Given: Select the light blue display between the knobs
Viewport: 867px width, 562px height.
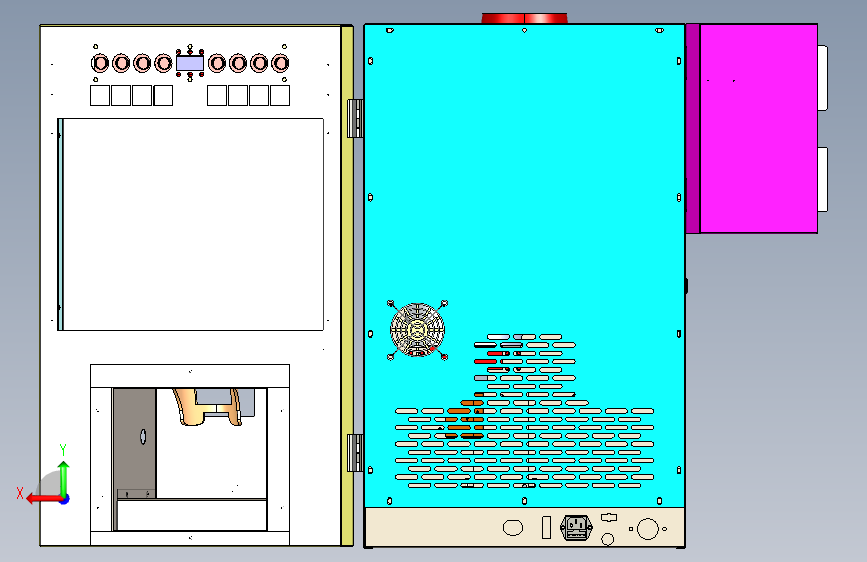Looking at the screenshot, I should click(190, 63).
